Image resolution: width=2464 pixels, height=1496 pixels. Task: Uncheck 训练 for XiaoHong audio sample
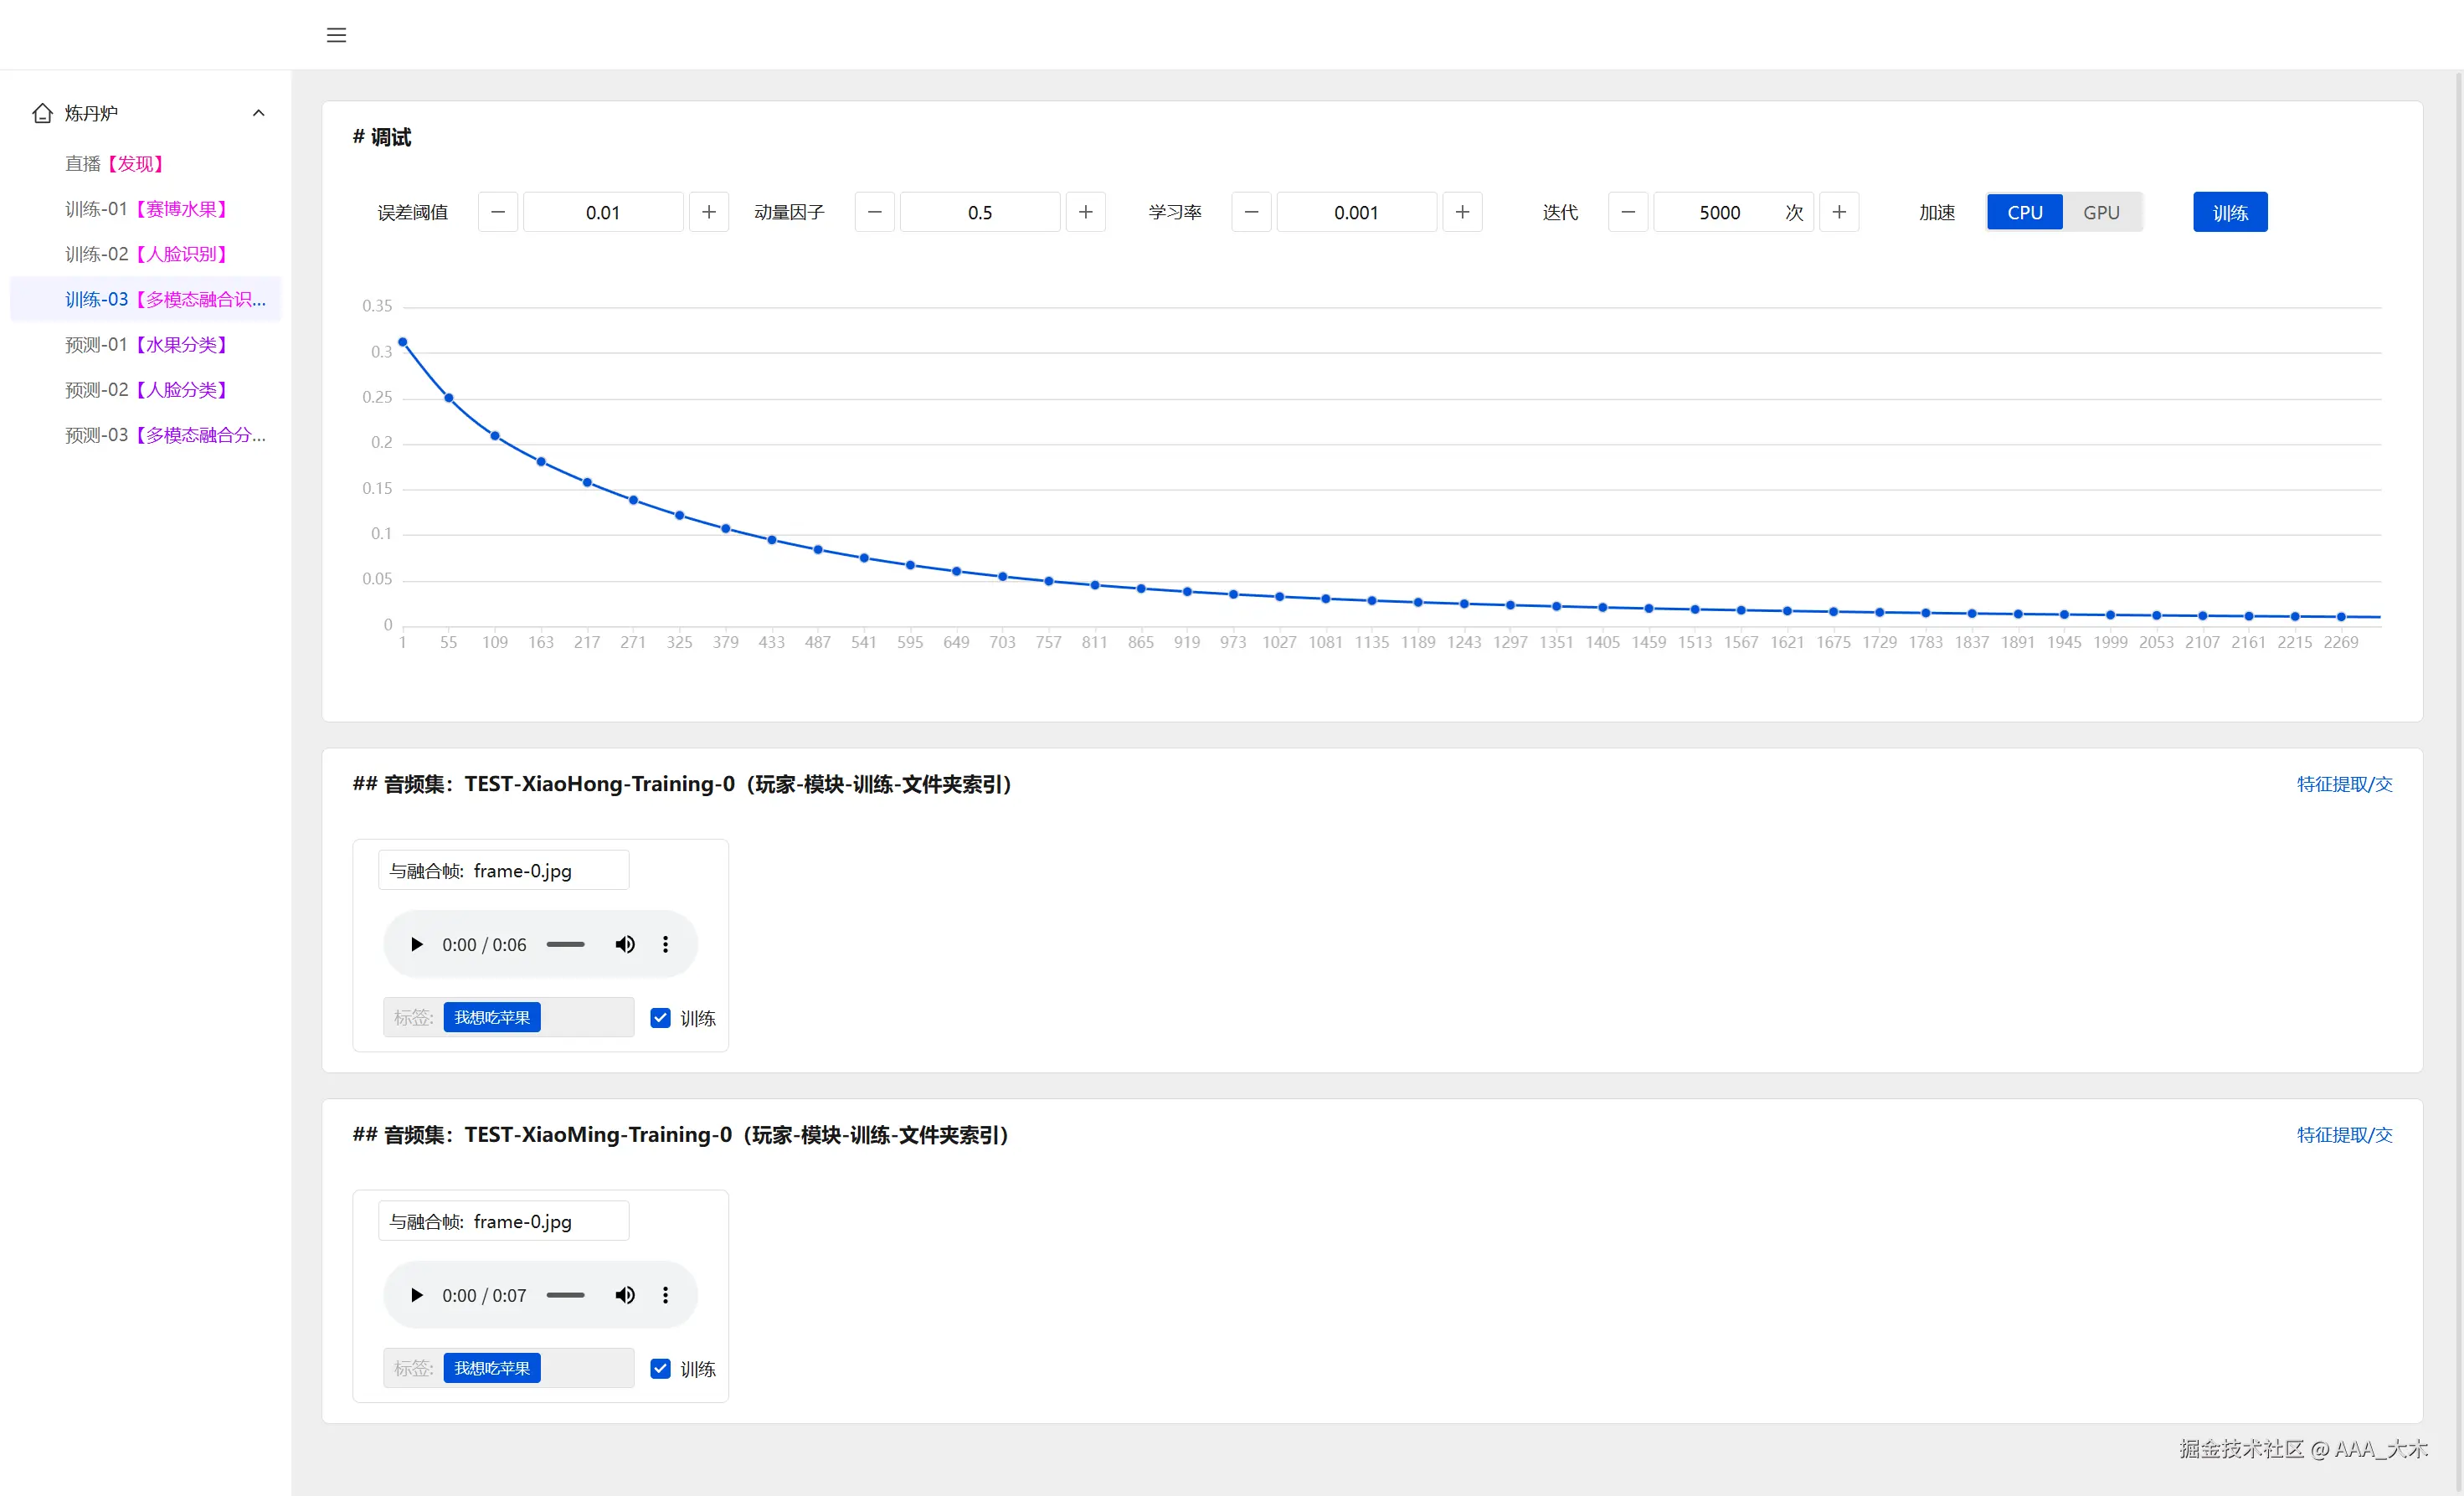(660, 1017)
